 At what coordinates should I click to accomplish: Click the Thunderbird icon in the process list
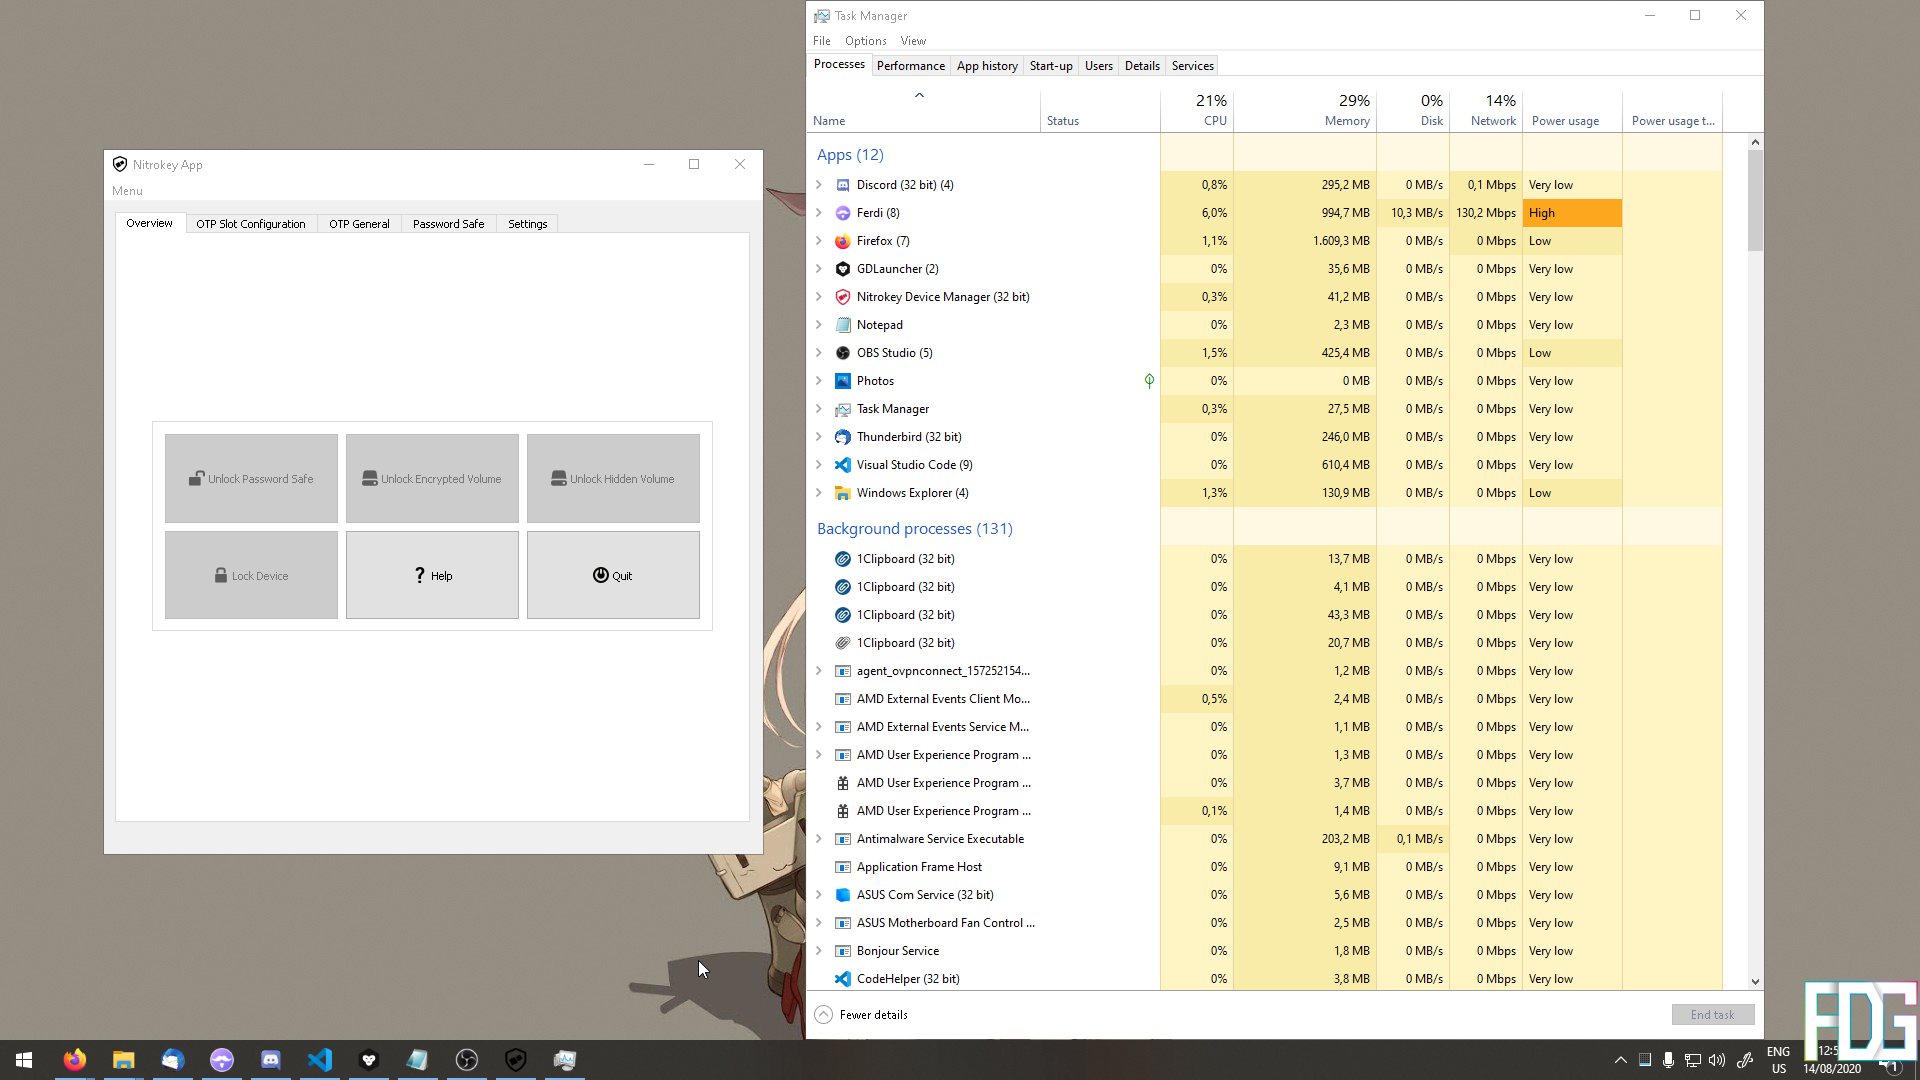[842, 437]
